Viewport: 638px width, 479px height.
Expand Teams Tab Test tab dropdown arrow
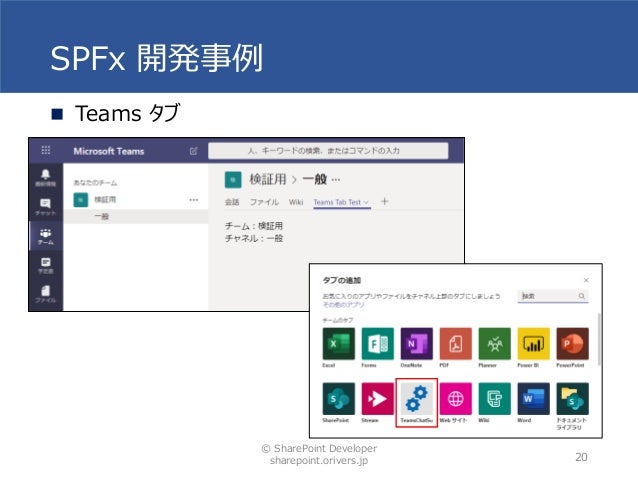pyautogui.click(x=366, y=202)
